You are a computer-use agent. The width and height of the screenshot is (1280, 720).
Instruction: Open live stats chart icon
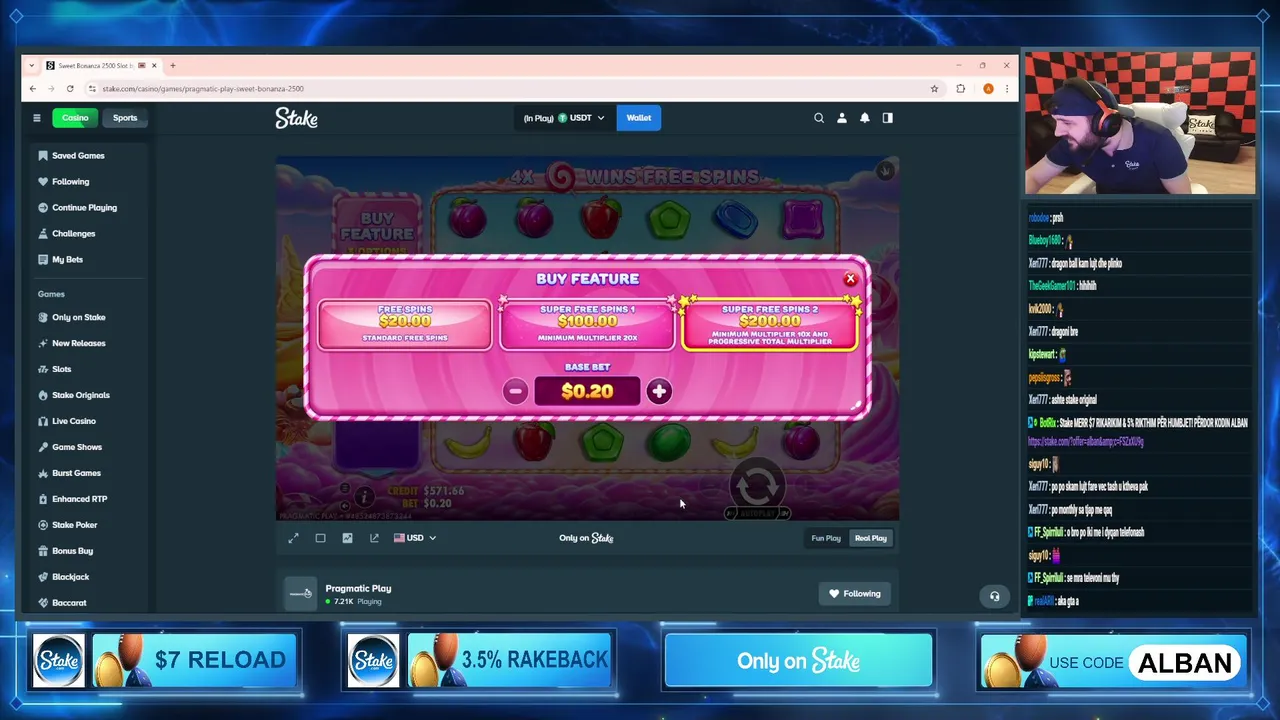pyautogui.click(x=347, y=538)
